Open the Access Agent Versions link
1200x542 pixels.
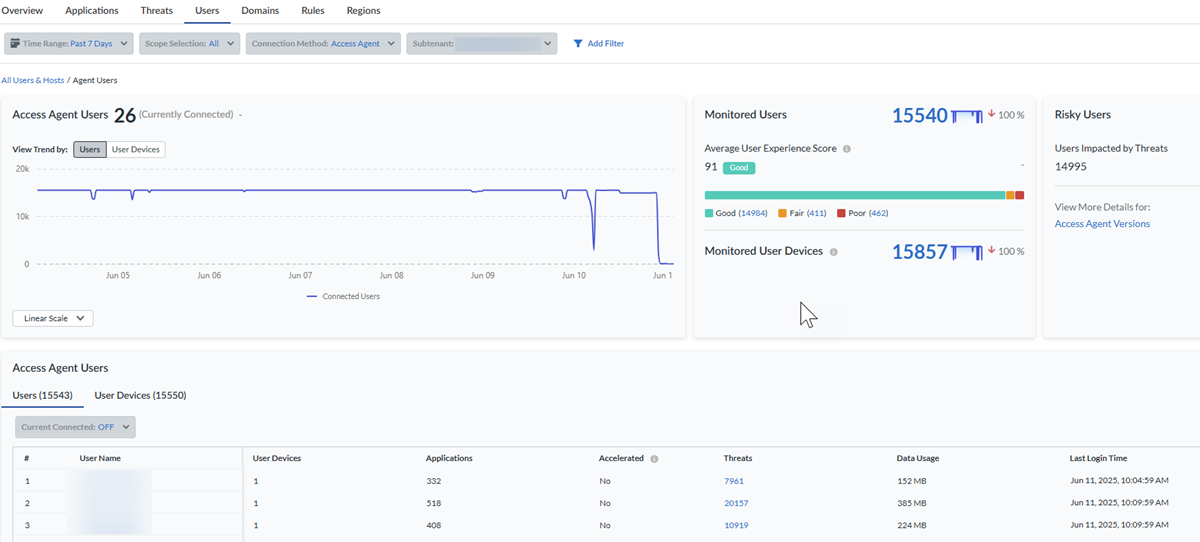click(x=1102, y=224)
